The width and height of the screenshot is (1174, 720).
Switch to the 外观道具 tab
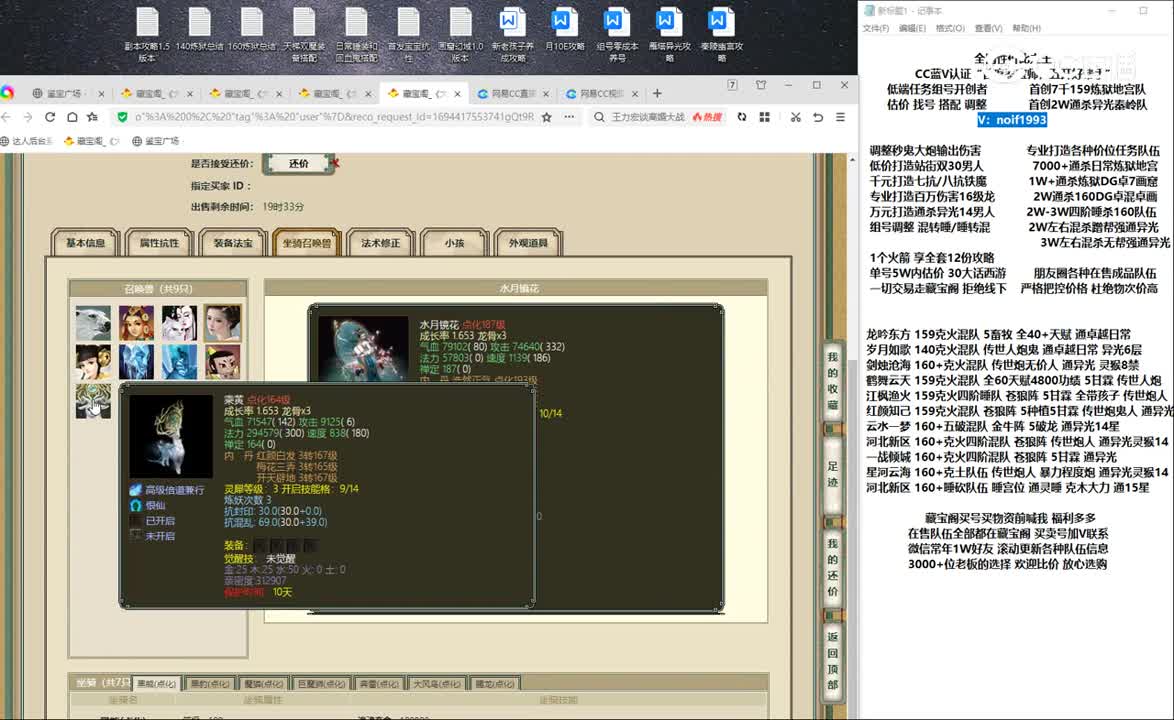point(528,242)
